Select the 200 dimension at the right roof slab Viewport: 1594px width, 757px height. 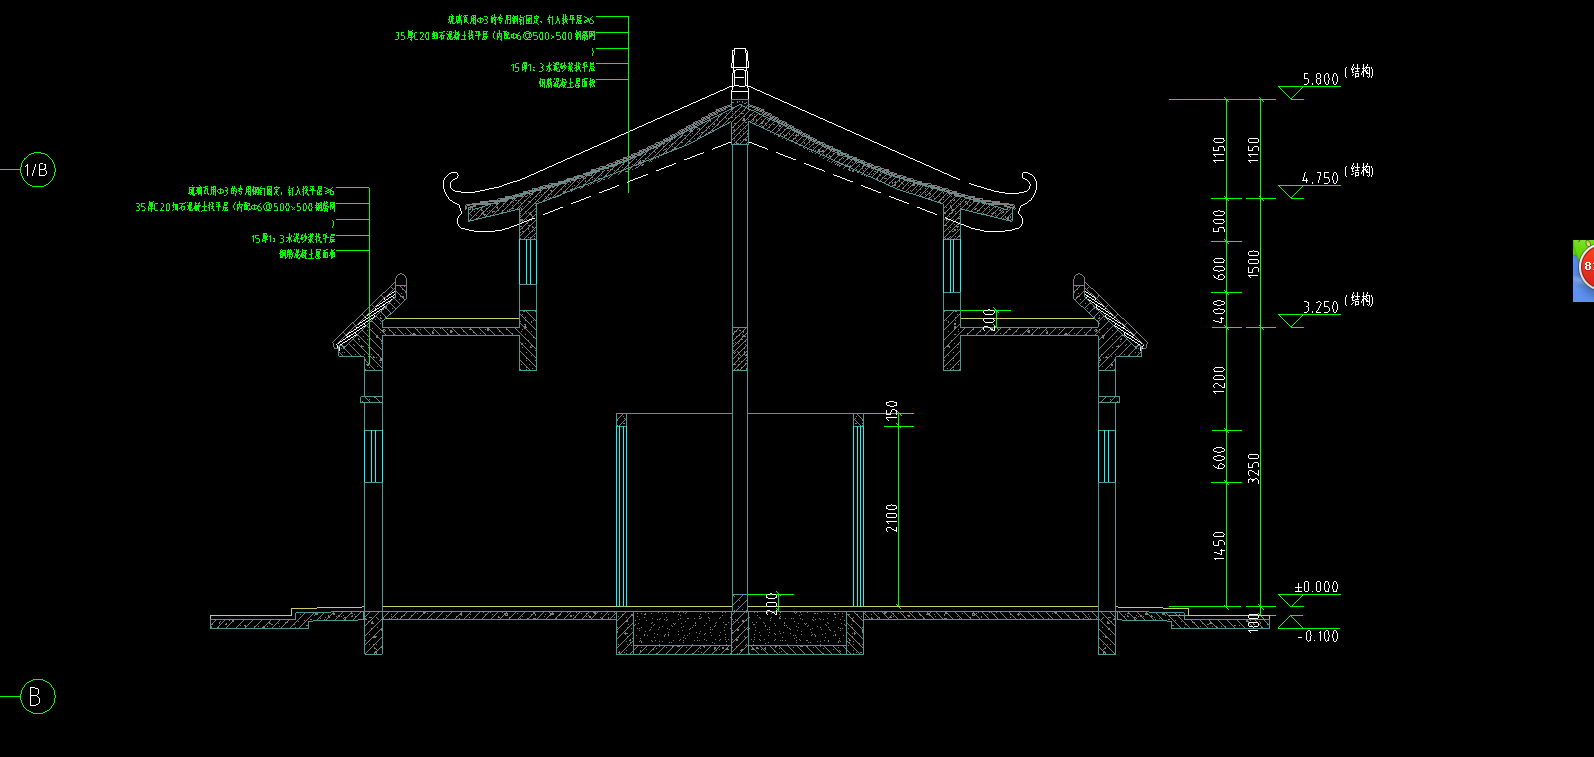[990, 319]
